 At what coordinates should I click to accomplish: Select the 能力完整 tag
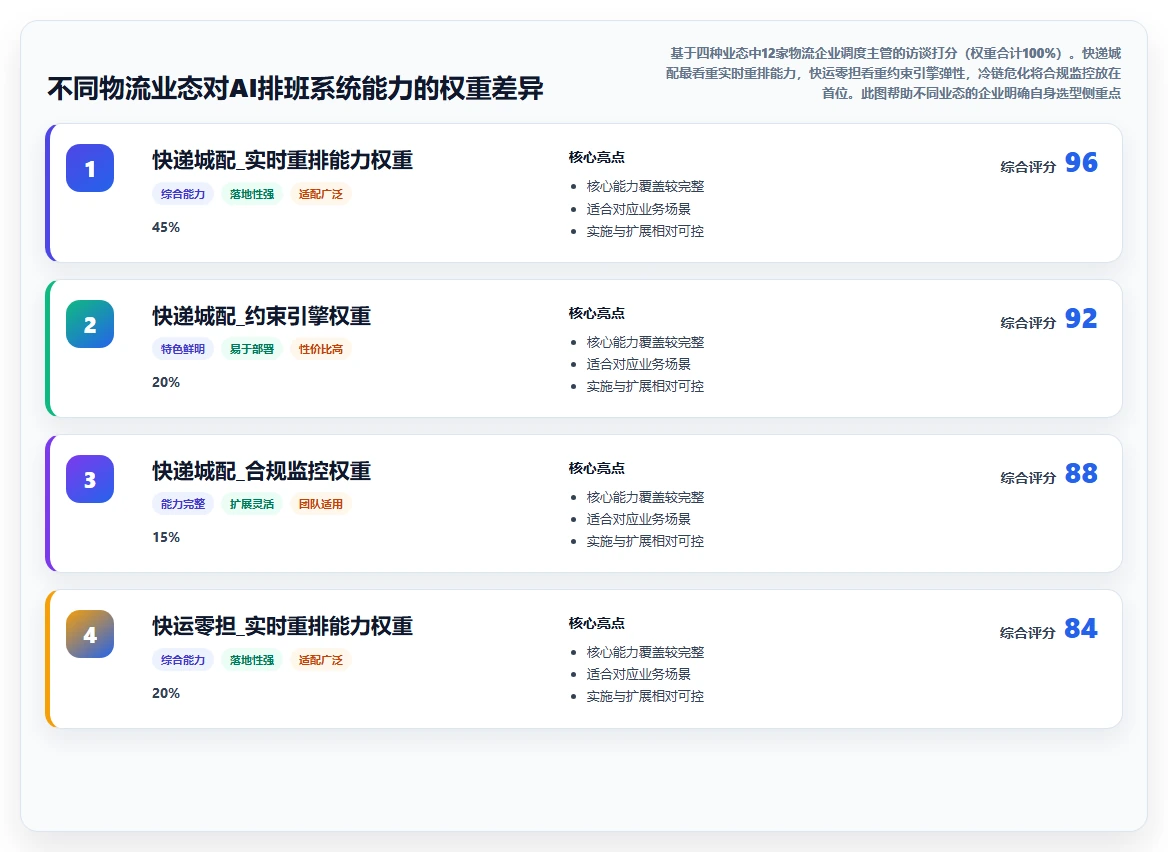tap(182, 504)
